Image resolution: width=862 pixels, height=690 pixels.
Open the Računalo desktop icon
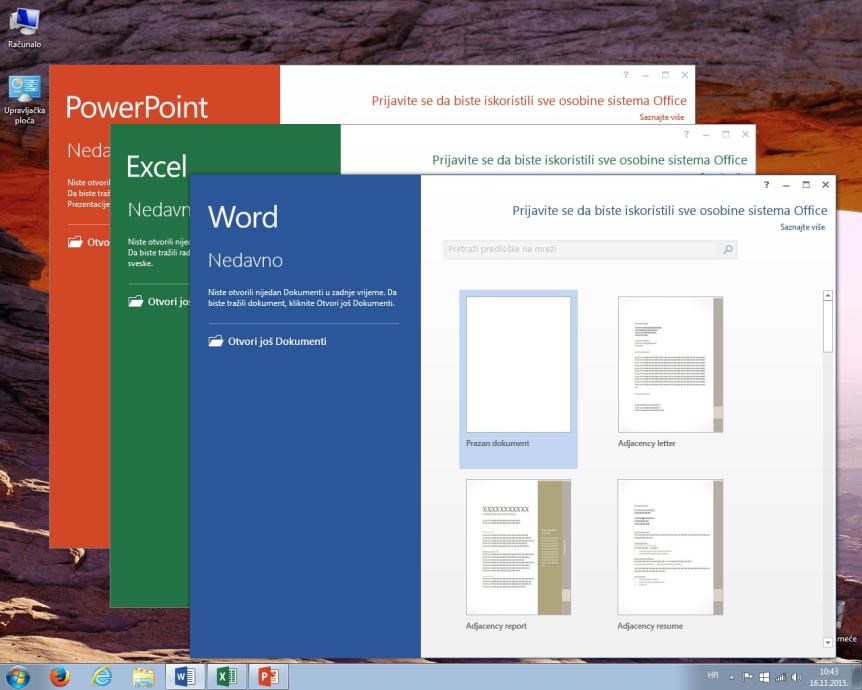pos(24,27)
